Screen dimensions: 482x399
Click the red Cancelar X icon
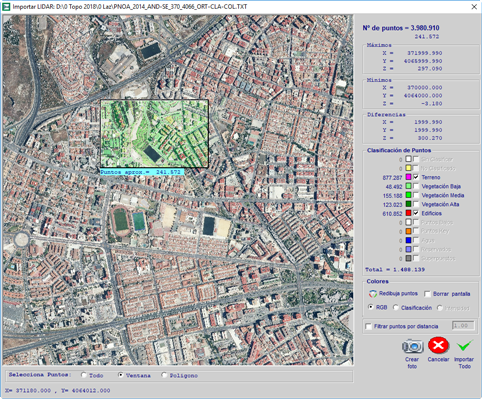(438, 345)
